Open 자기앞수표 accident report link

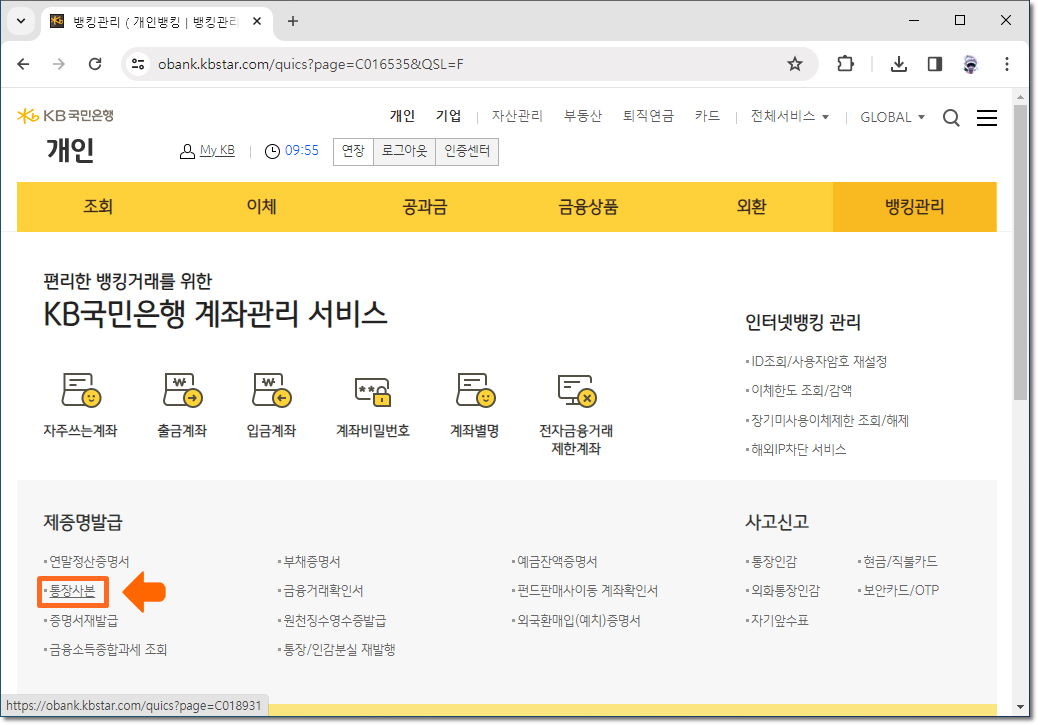pyautogui.click(x=780, y=621)
